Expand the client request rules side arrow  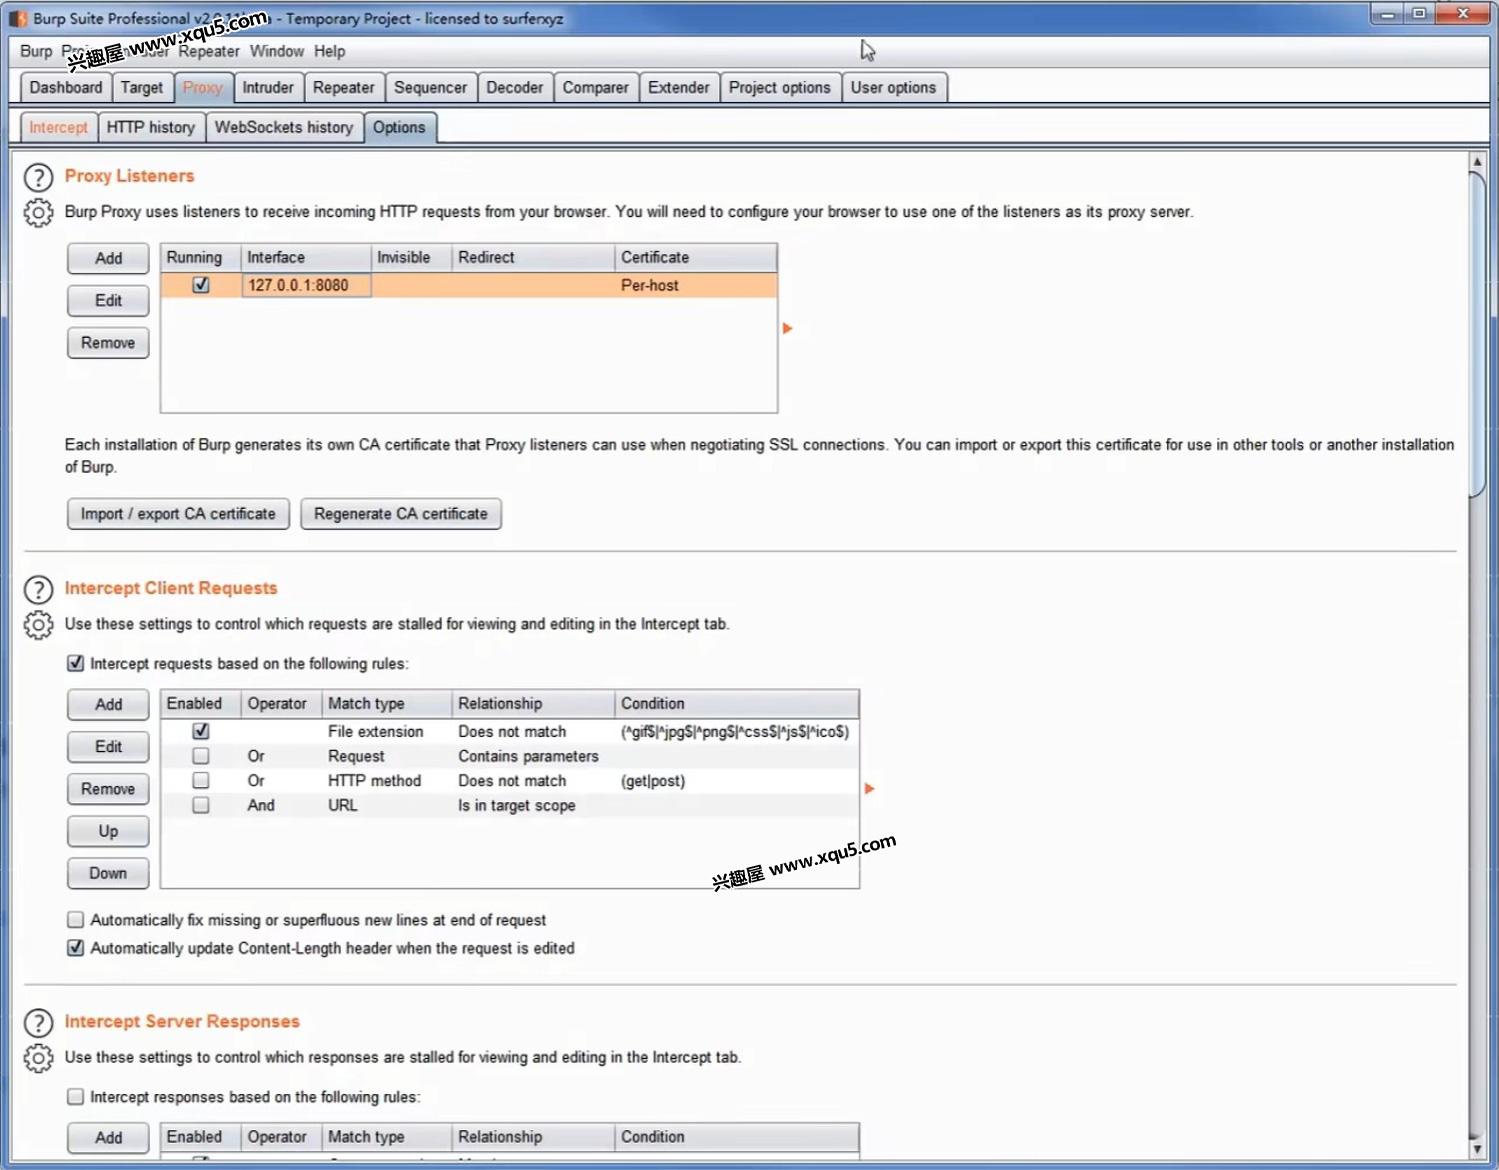click(869, 789)
